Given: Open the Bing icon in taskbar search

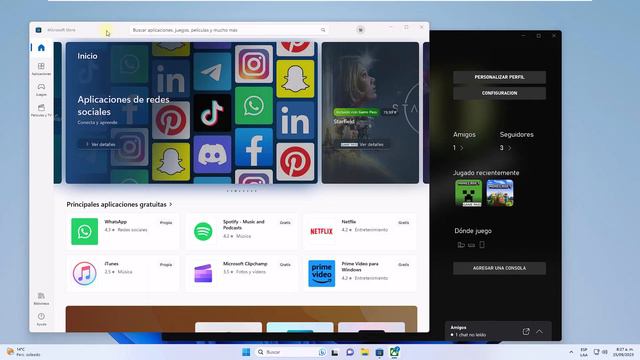Looking at the screenshot, I should pyautogui.click(x=322, y=352).
